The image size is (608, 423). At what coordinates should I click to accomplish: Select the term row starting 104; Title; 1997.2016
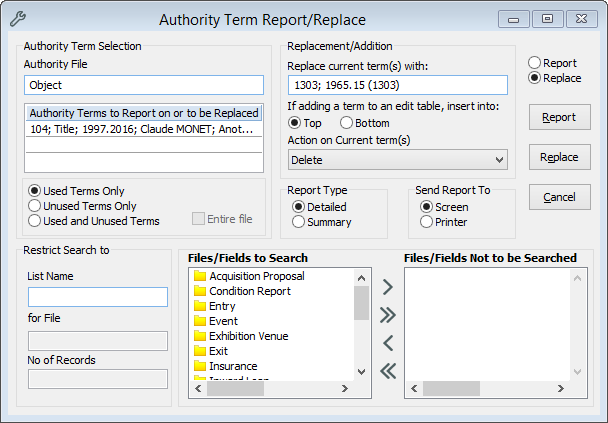(144, 129)
